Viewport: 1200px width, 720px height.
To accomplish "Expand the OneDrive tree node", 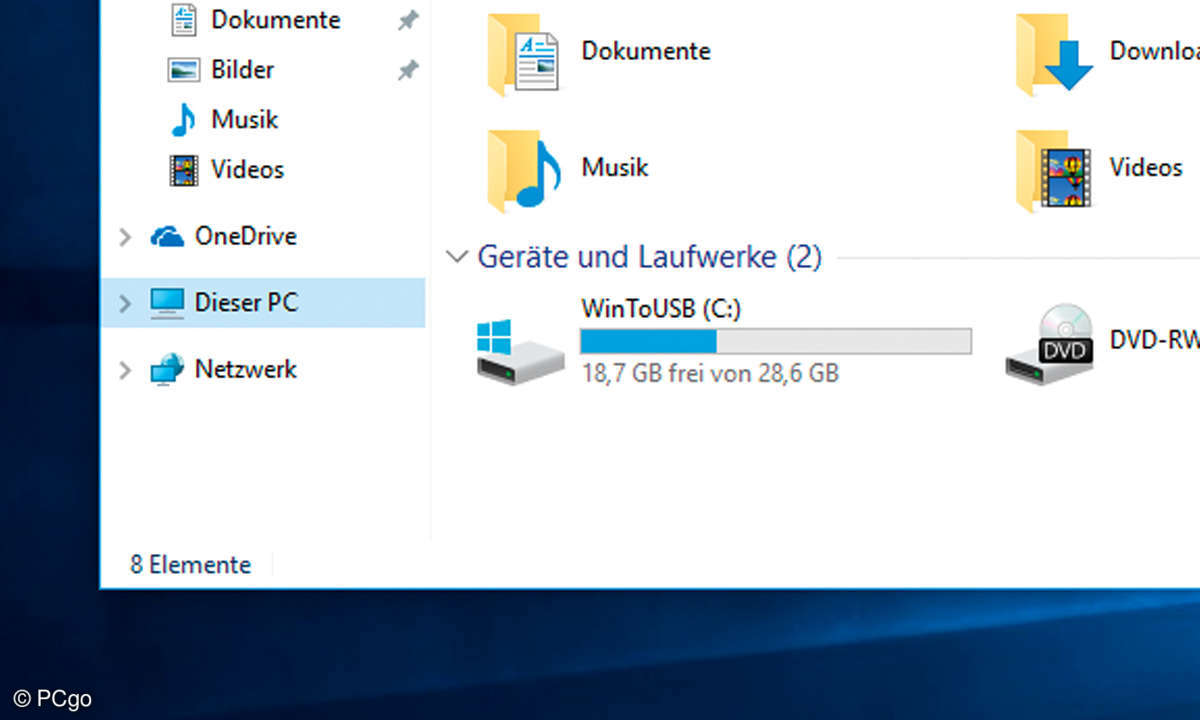I will 125,237.
